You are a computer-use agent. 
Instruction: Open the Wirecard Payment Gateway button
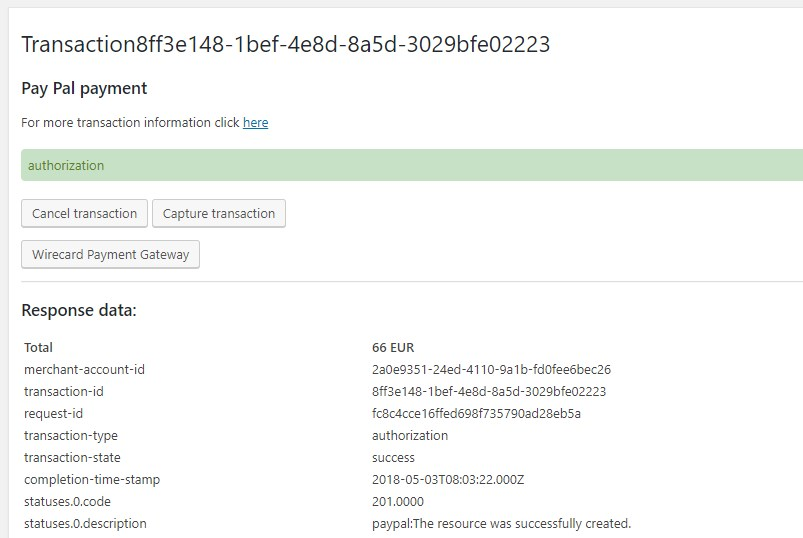point(110,254)
